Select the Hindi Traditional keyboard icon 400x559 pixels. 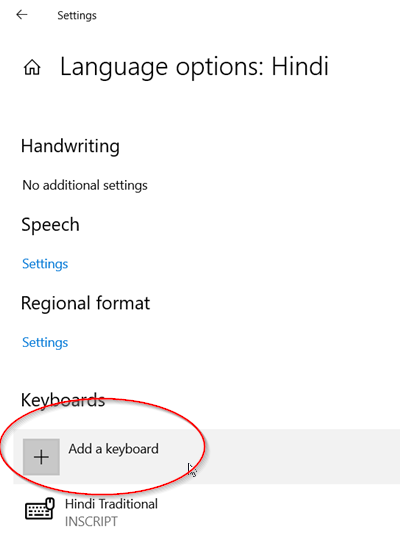(x=40, y=509)
